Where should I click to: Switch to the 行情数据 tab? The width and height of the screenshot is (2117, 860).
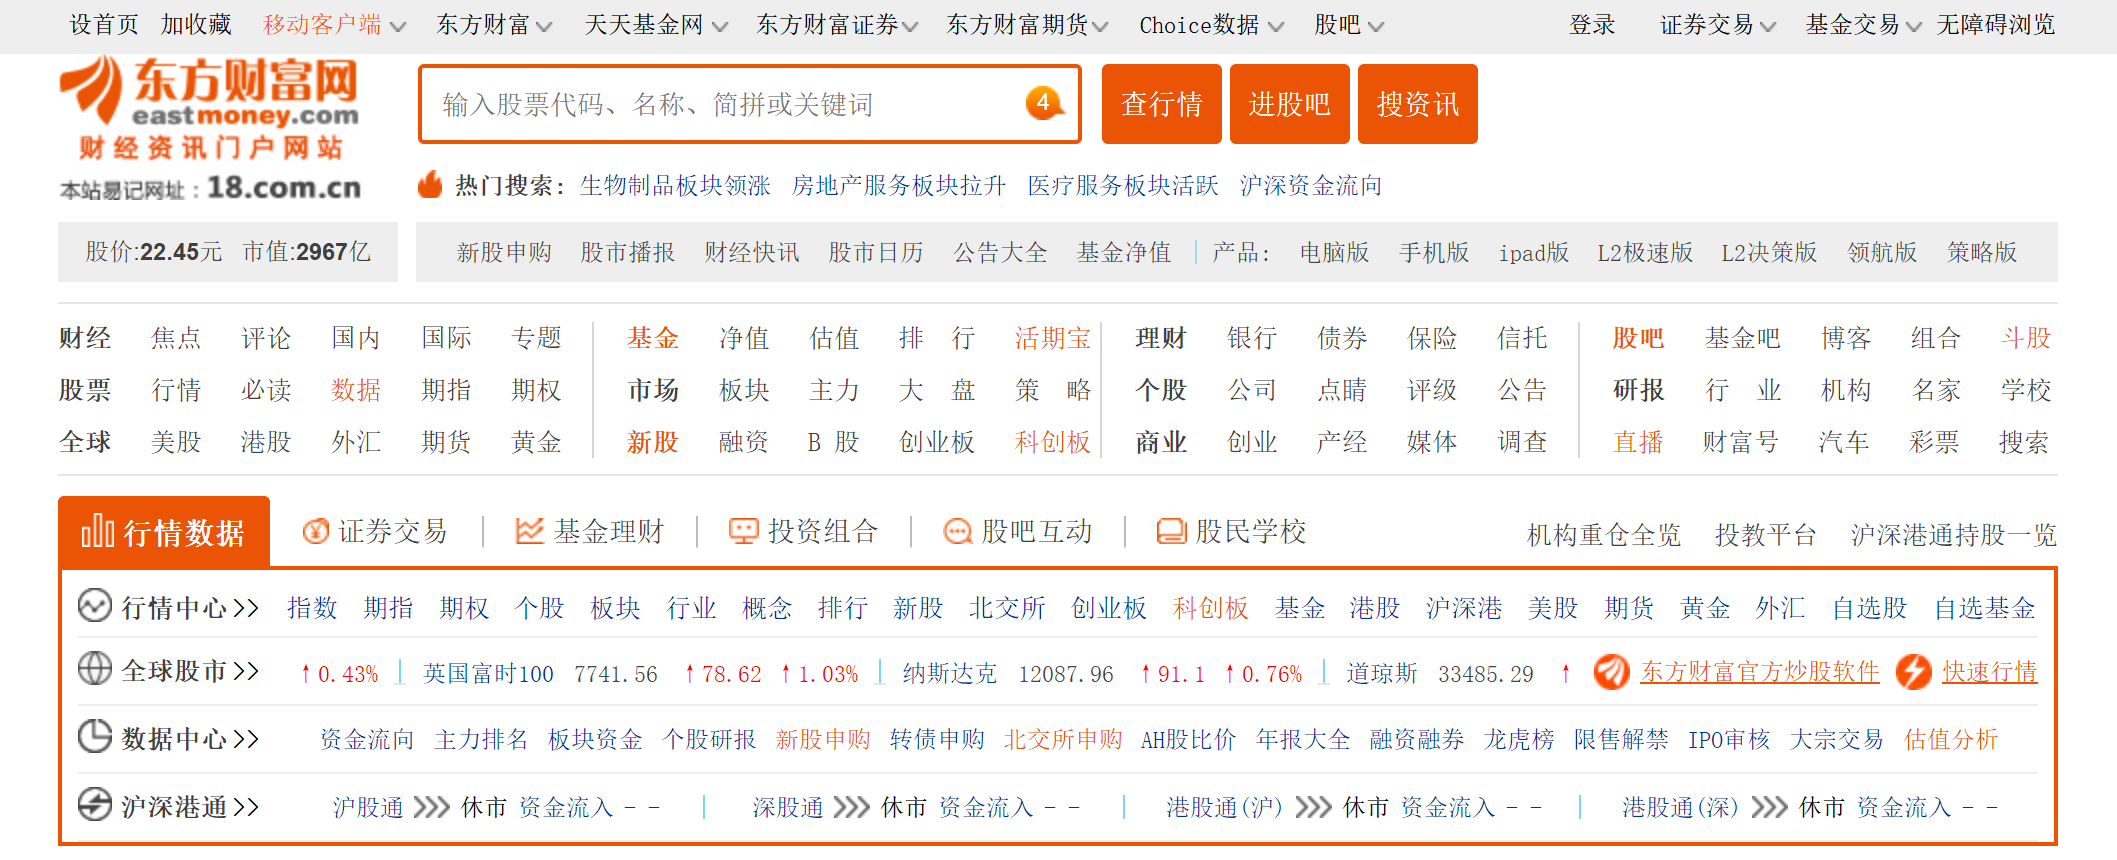(x=164, y=531)
